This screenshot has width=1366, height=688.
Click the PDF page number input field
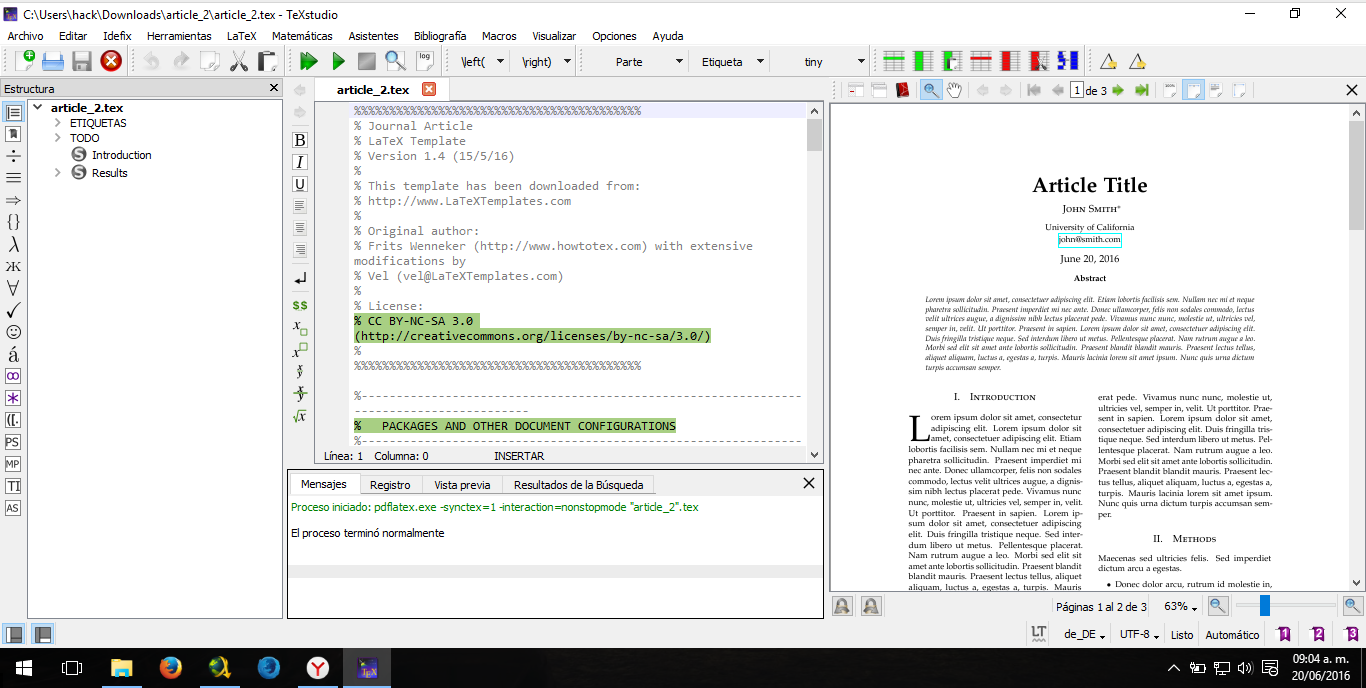(1077, 90)
